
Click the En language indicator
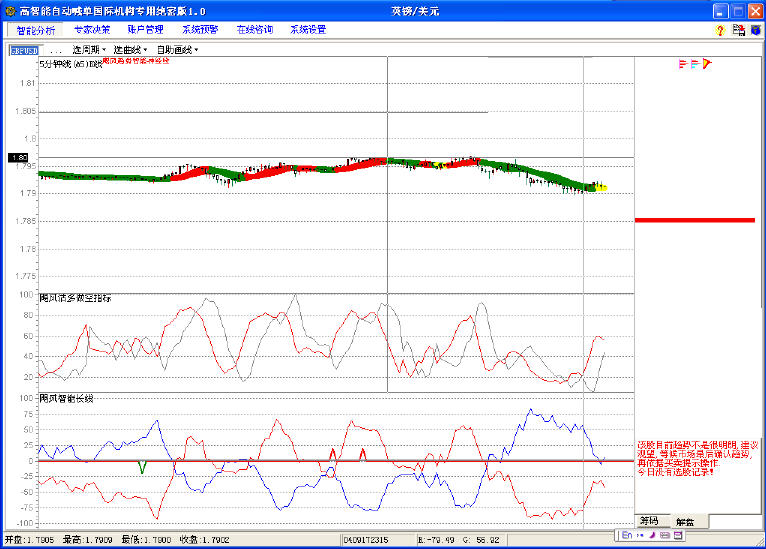point(627,535)
